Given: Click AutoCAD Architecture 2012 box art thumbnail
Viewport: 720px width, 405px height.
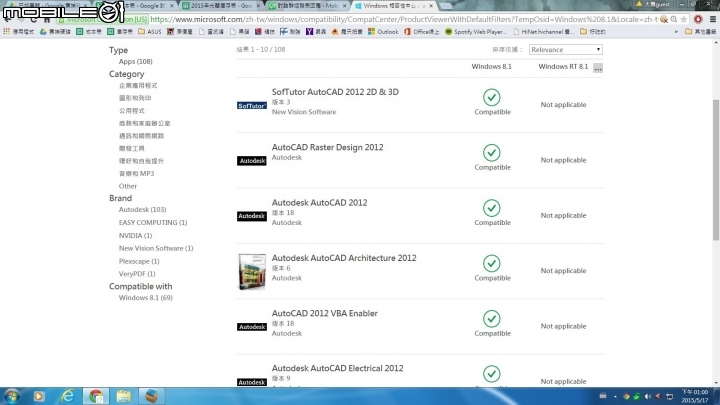Looking at the screenshot, I should click(x=252, y=271).
